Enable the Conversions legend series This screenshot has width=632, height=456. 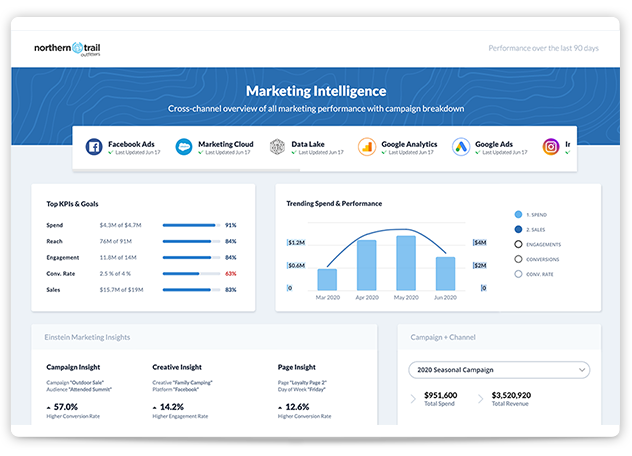[518, 259]
